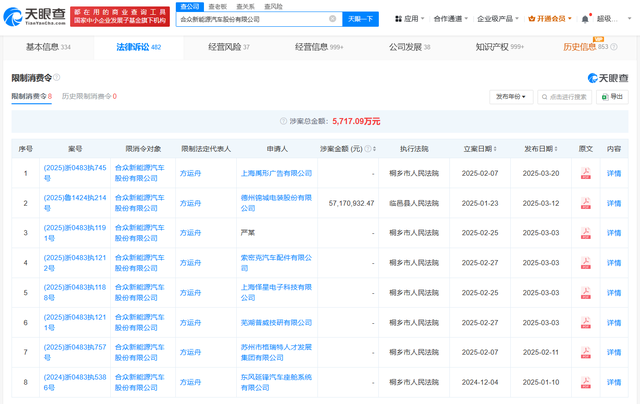This screenshot has height=404, width=640.
Task: Click 方运舟 in row 3
Action: tap(191, 233)
